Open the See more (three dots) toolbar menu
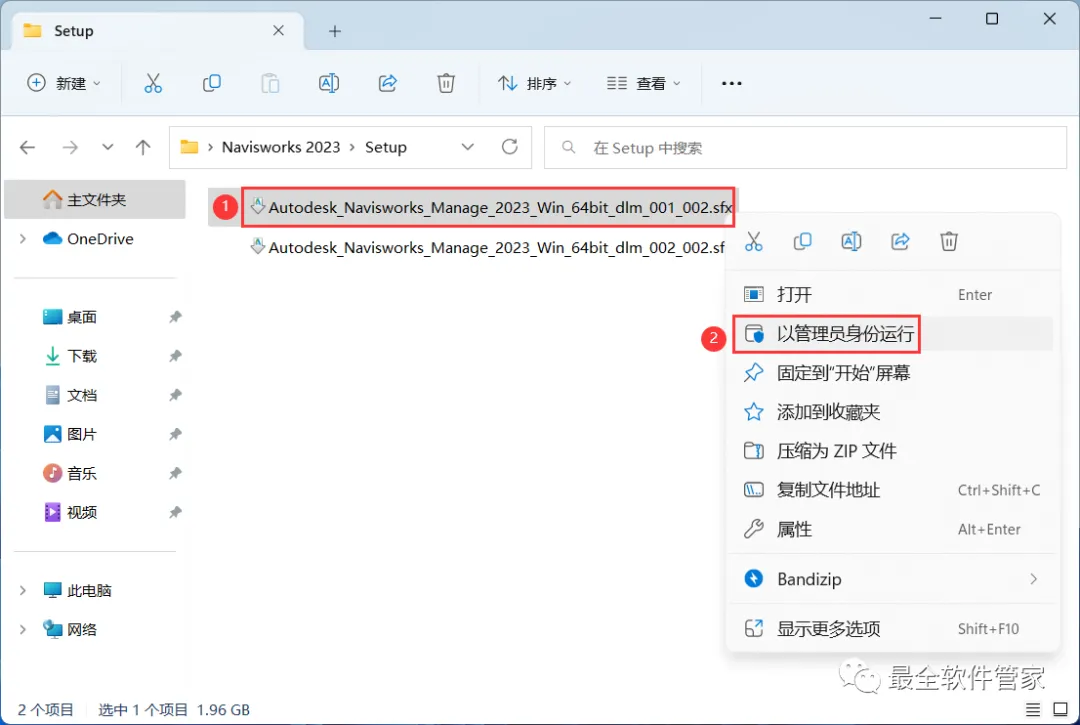This screenshot has width=1080, height=725. [x=731, y=83]
